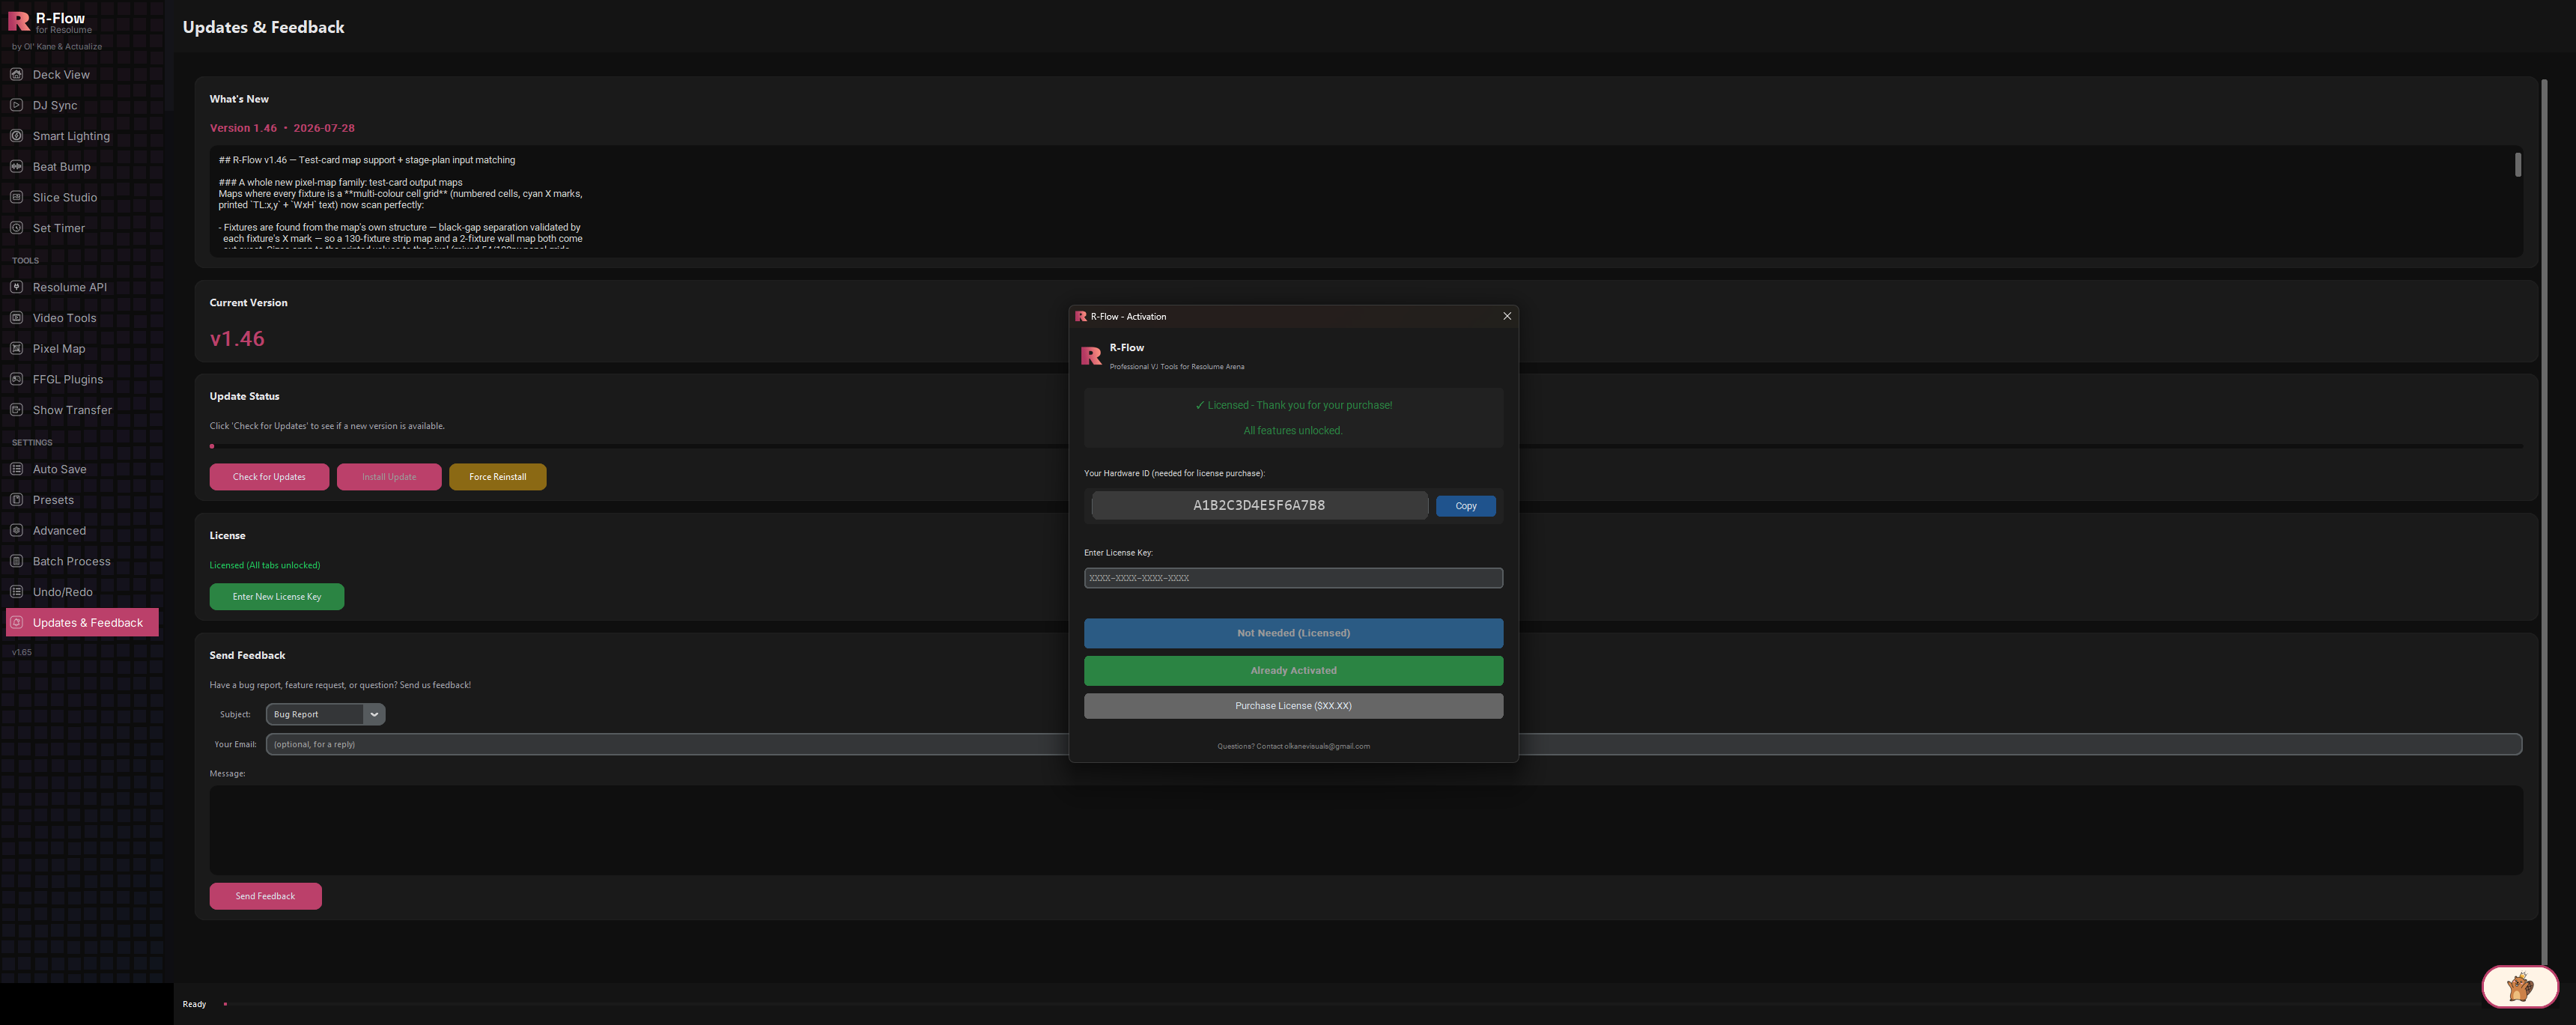Click the main page vertical scrollbar
The image size is (2576, 1025).
click(2544, 520)
